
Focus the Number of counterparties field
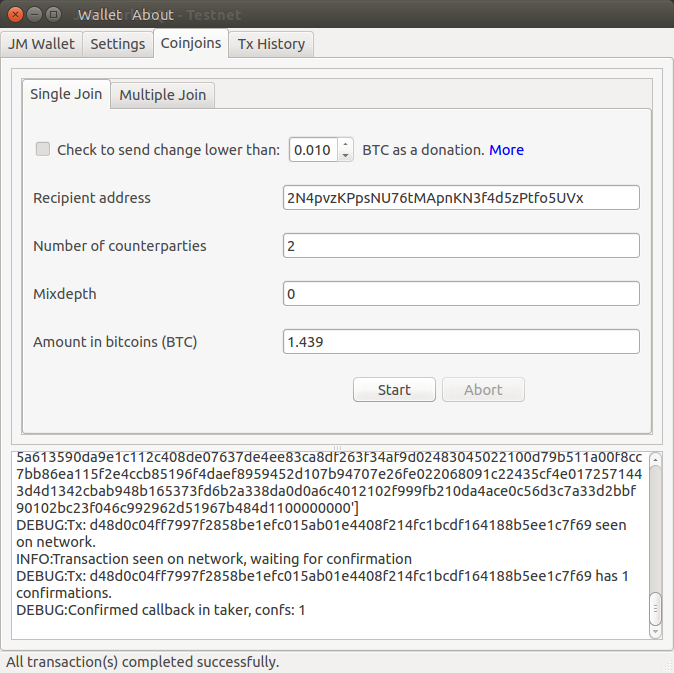click(x=461, y=246)
